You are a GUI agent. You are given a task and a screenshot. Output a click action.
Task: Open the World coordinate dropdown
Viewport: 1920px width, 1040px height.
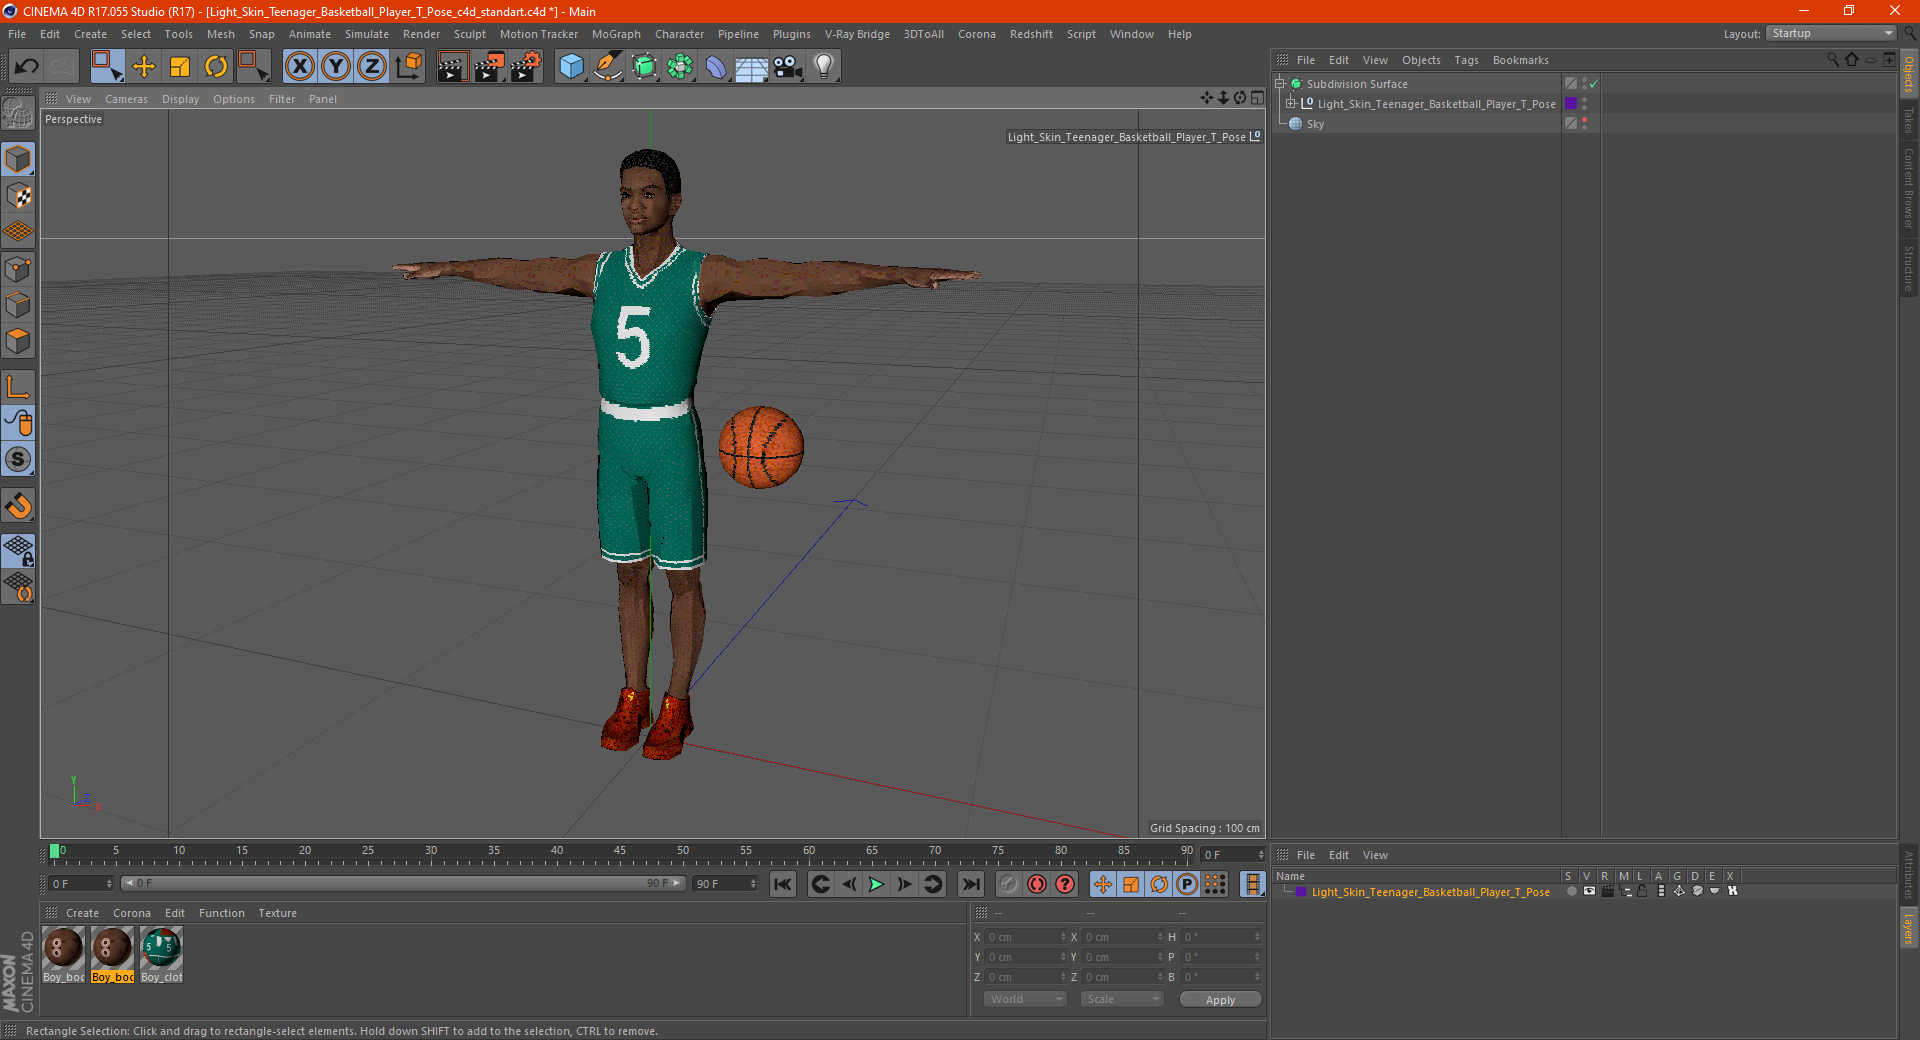[1025, 999]
